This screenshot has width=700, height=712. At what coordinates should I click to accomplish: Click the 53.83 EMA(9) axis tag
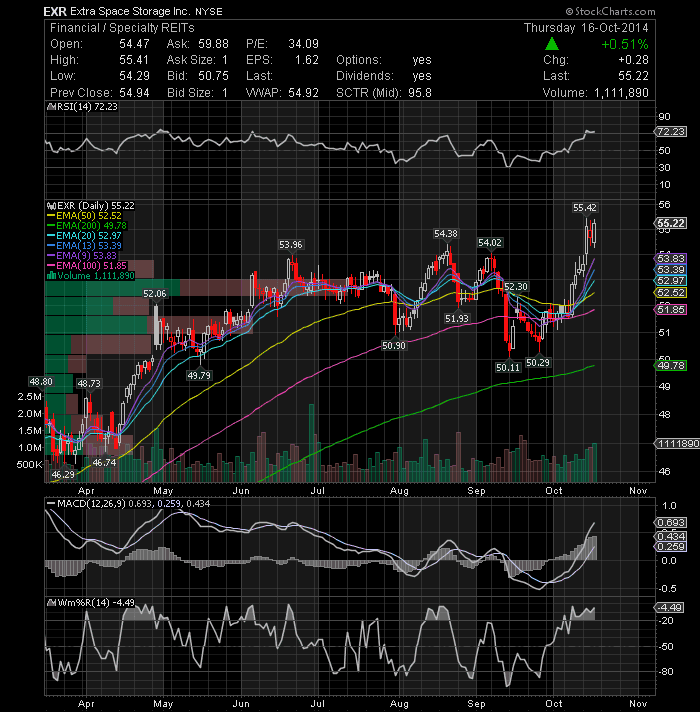pos(670,258)
